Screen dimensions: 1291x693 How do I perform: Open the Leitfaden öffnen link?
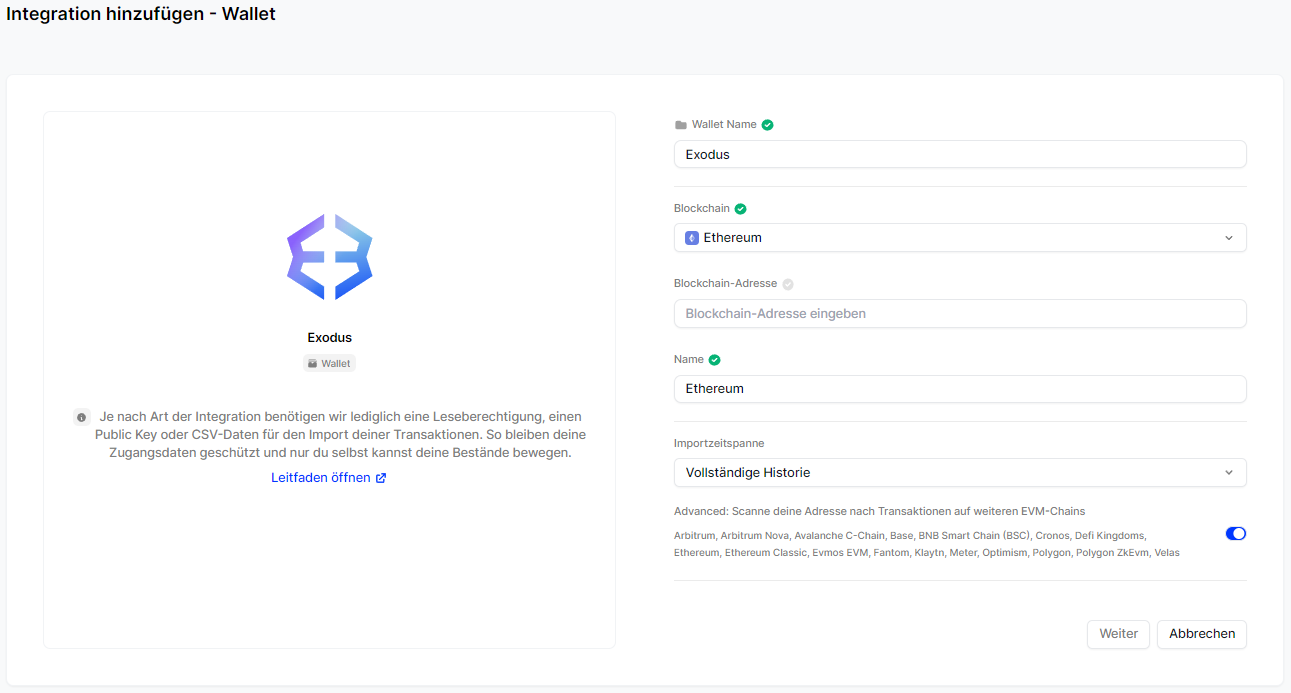[329, 478]
